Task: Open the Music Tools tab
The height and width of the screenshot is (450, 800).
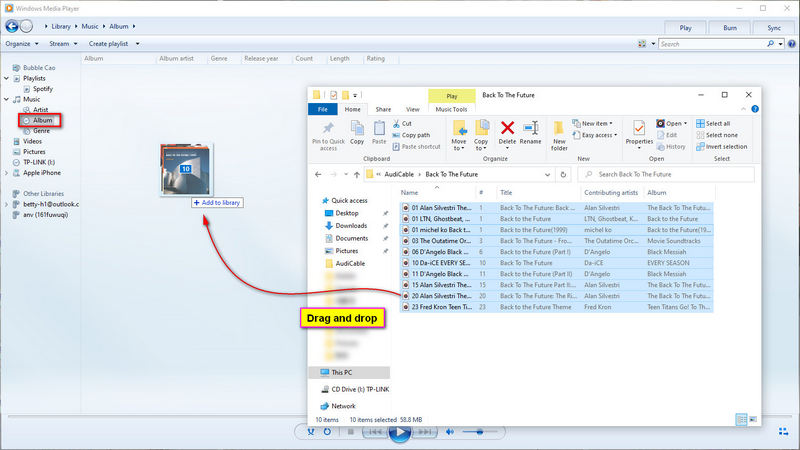Action: [451, 109]
